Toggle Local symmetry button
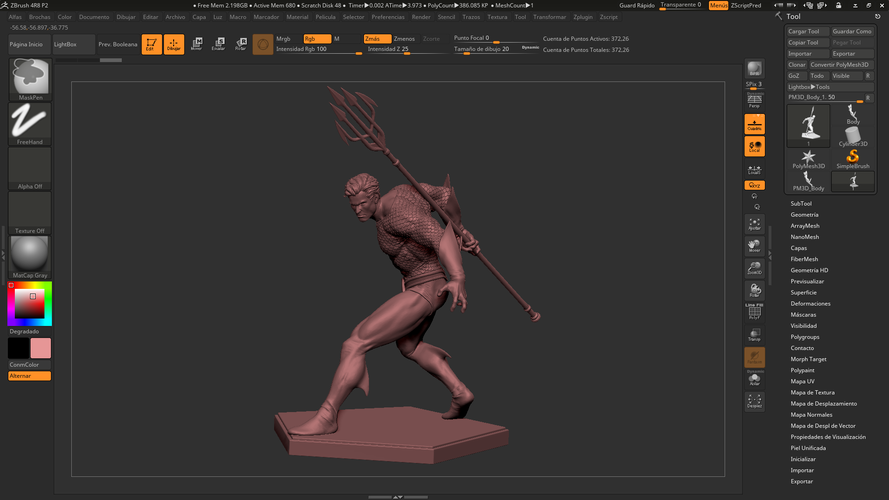This screenshot has height=500, width=889. [x=755, y=147]
